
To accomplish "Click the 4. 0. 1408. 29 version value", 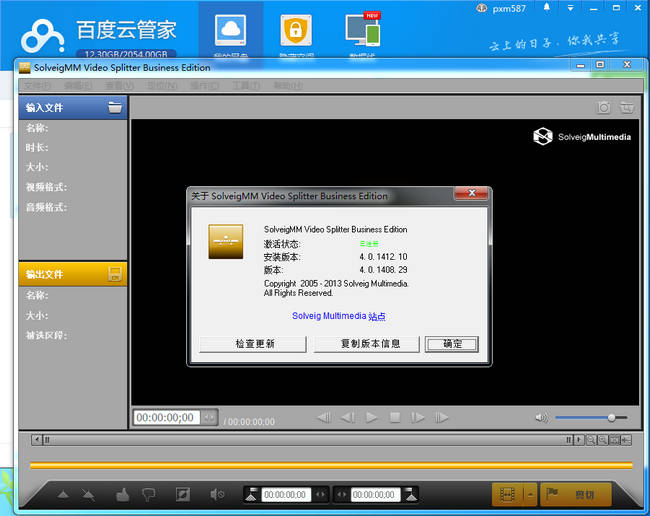I will pyautogui.click(x=383, y=270).
